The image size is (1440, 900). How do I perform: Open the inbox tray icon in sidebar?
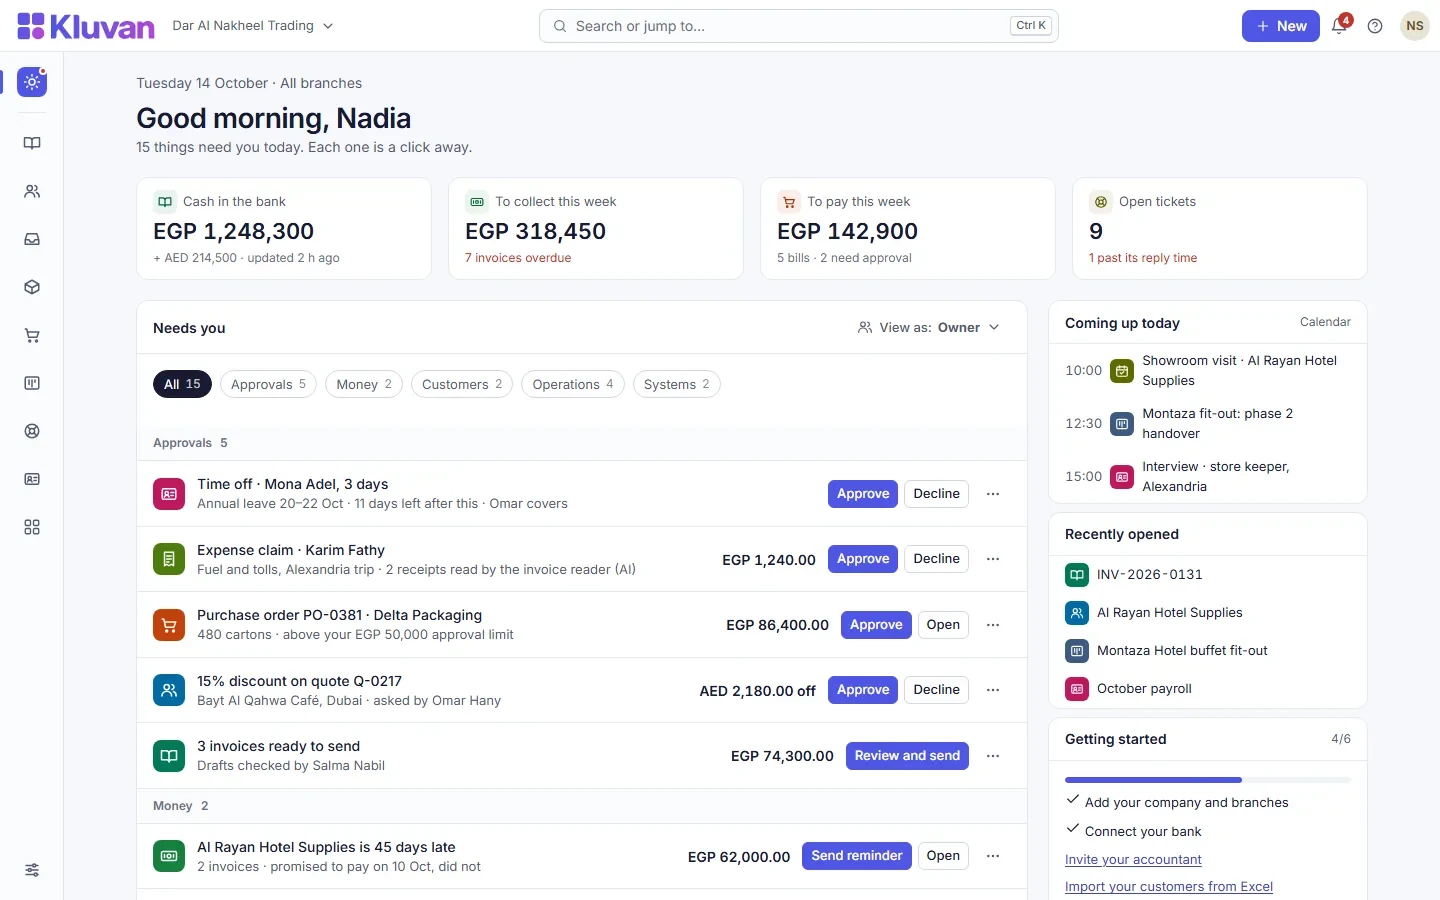coord(32,239)
